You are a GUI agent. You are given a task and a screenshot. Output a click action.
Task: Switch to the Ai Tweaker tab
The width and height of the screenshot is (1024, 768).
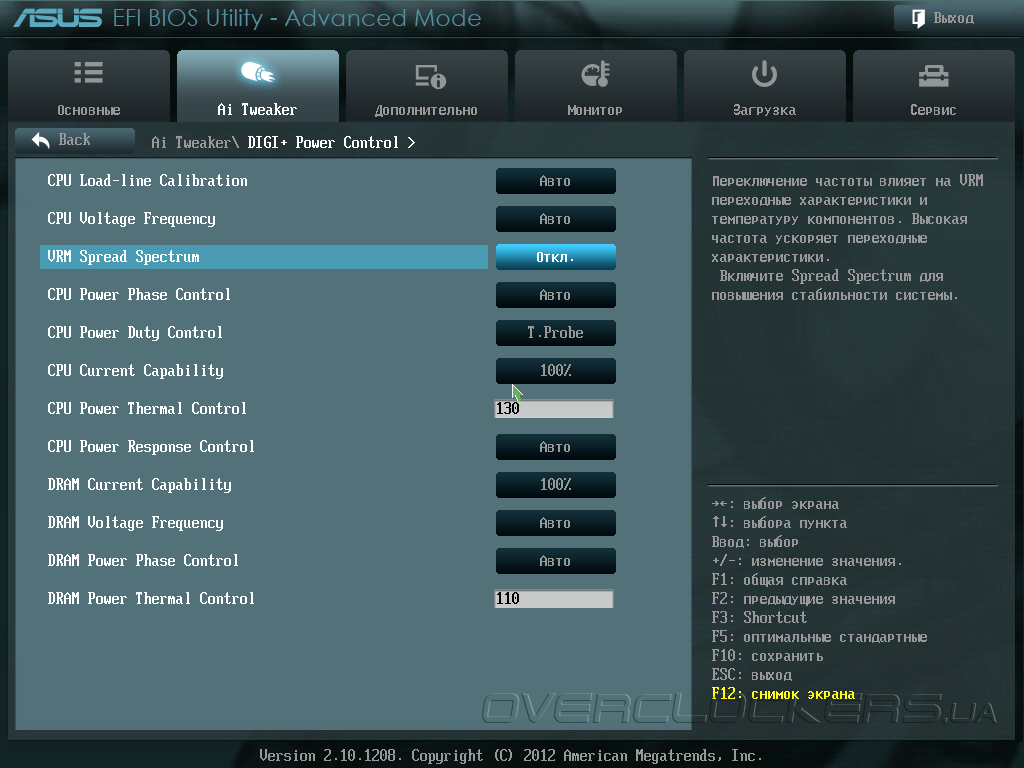point(257,86)
